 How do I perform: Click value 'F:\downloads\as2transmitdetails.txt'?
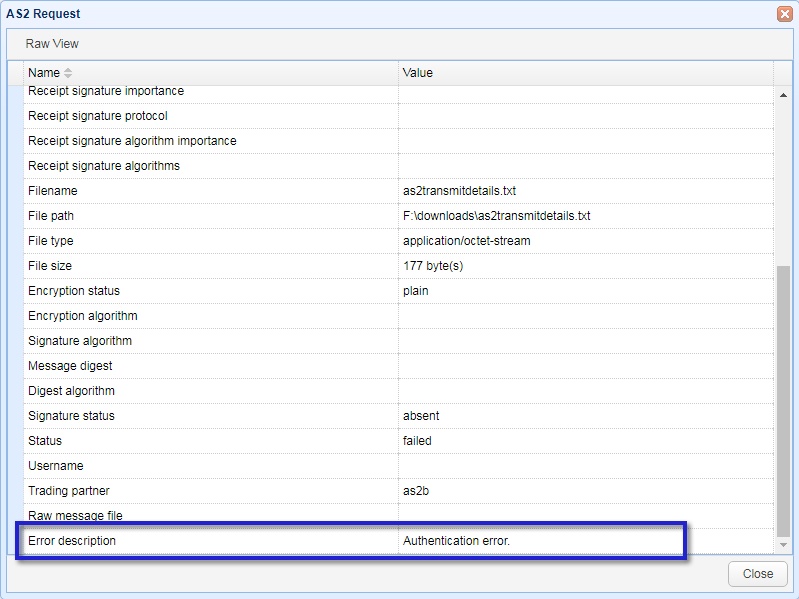point(496,216)
